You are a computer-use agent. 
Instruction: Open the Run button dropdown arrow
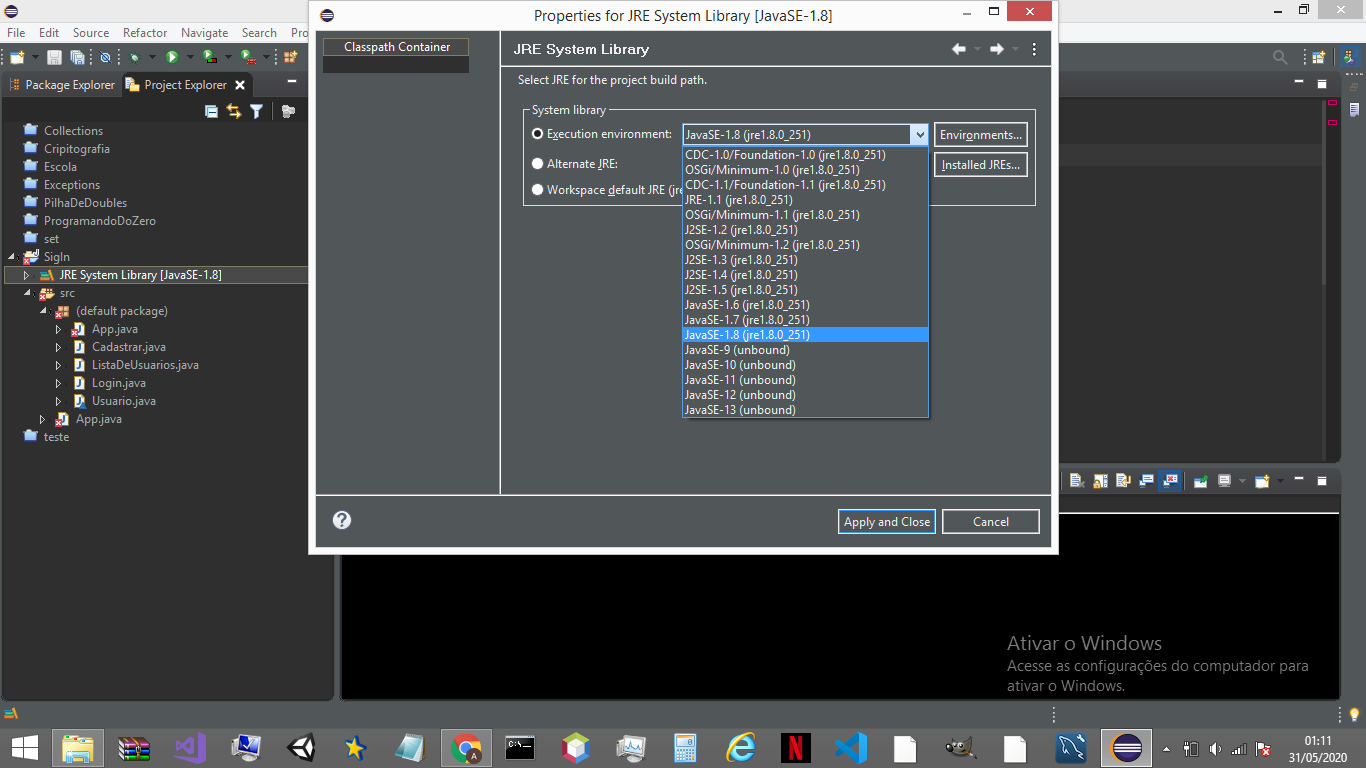point(190,57)
